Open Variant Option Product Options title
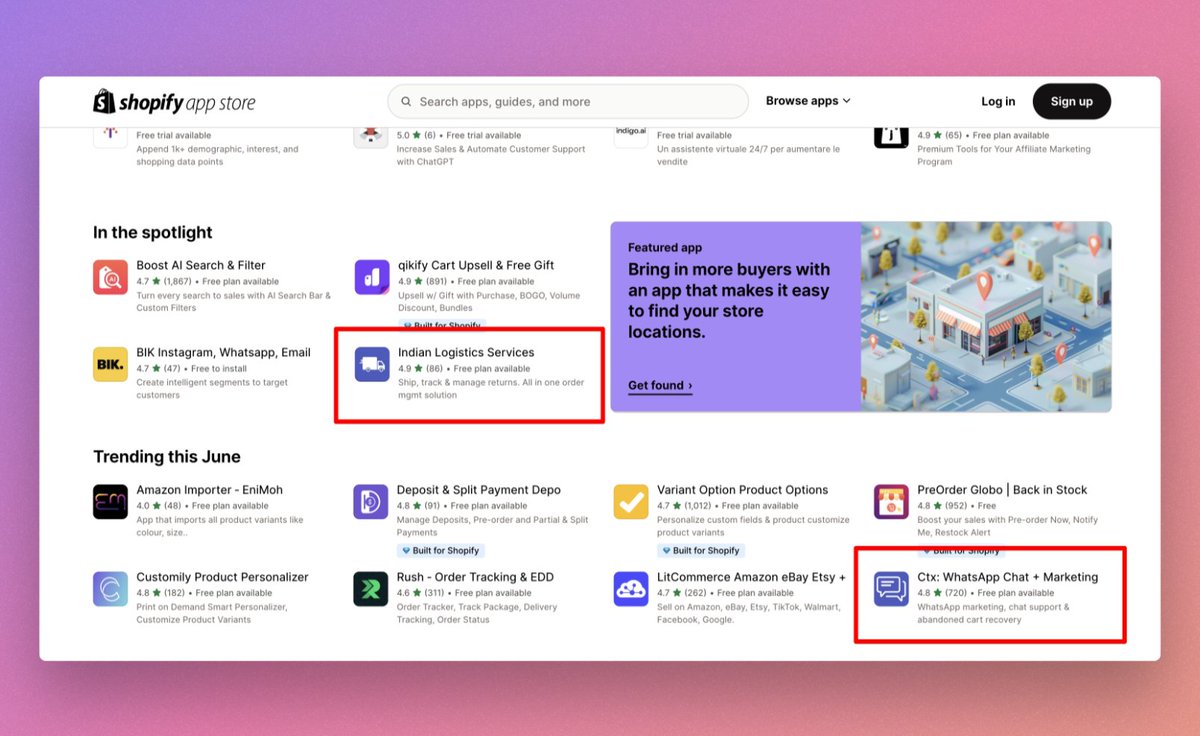The width and height of the screenshot is (1200, 736). click(x=743, y=490)
